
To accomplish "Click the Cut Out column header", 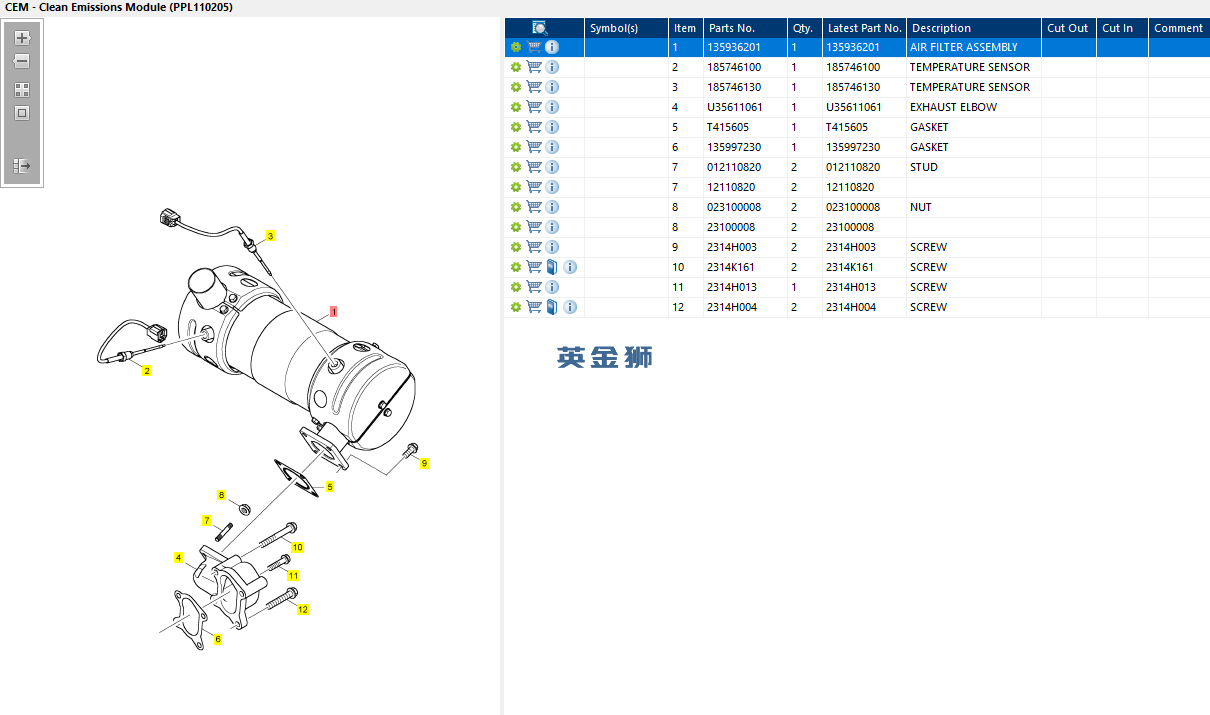I will 1068,28.
